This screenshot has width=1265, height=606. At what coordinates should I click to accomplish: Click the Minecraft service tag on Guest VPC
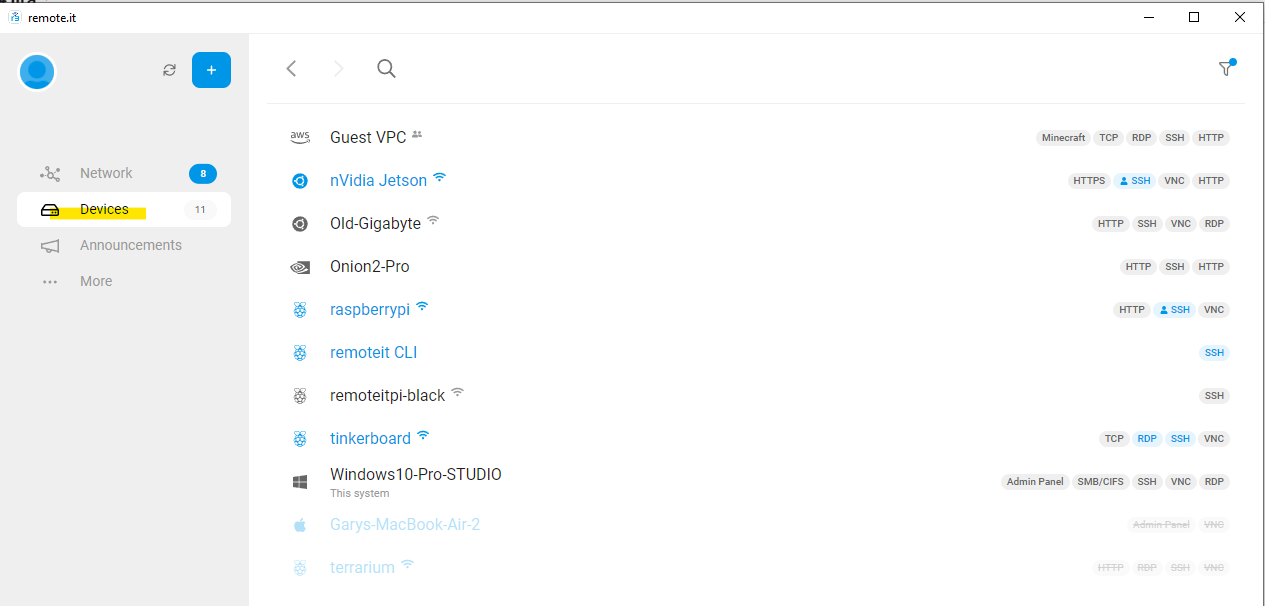pos(1063,138)
